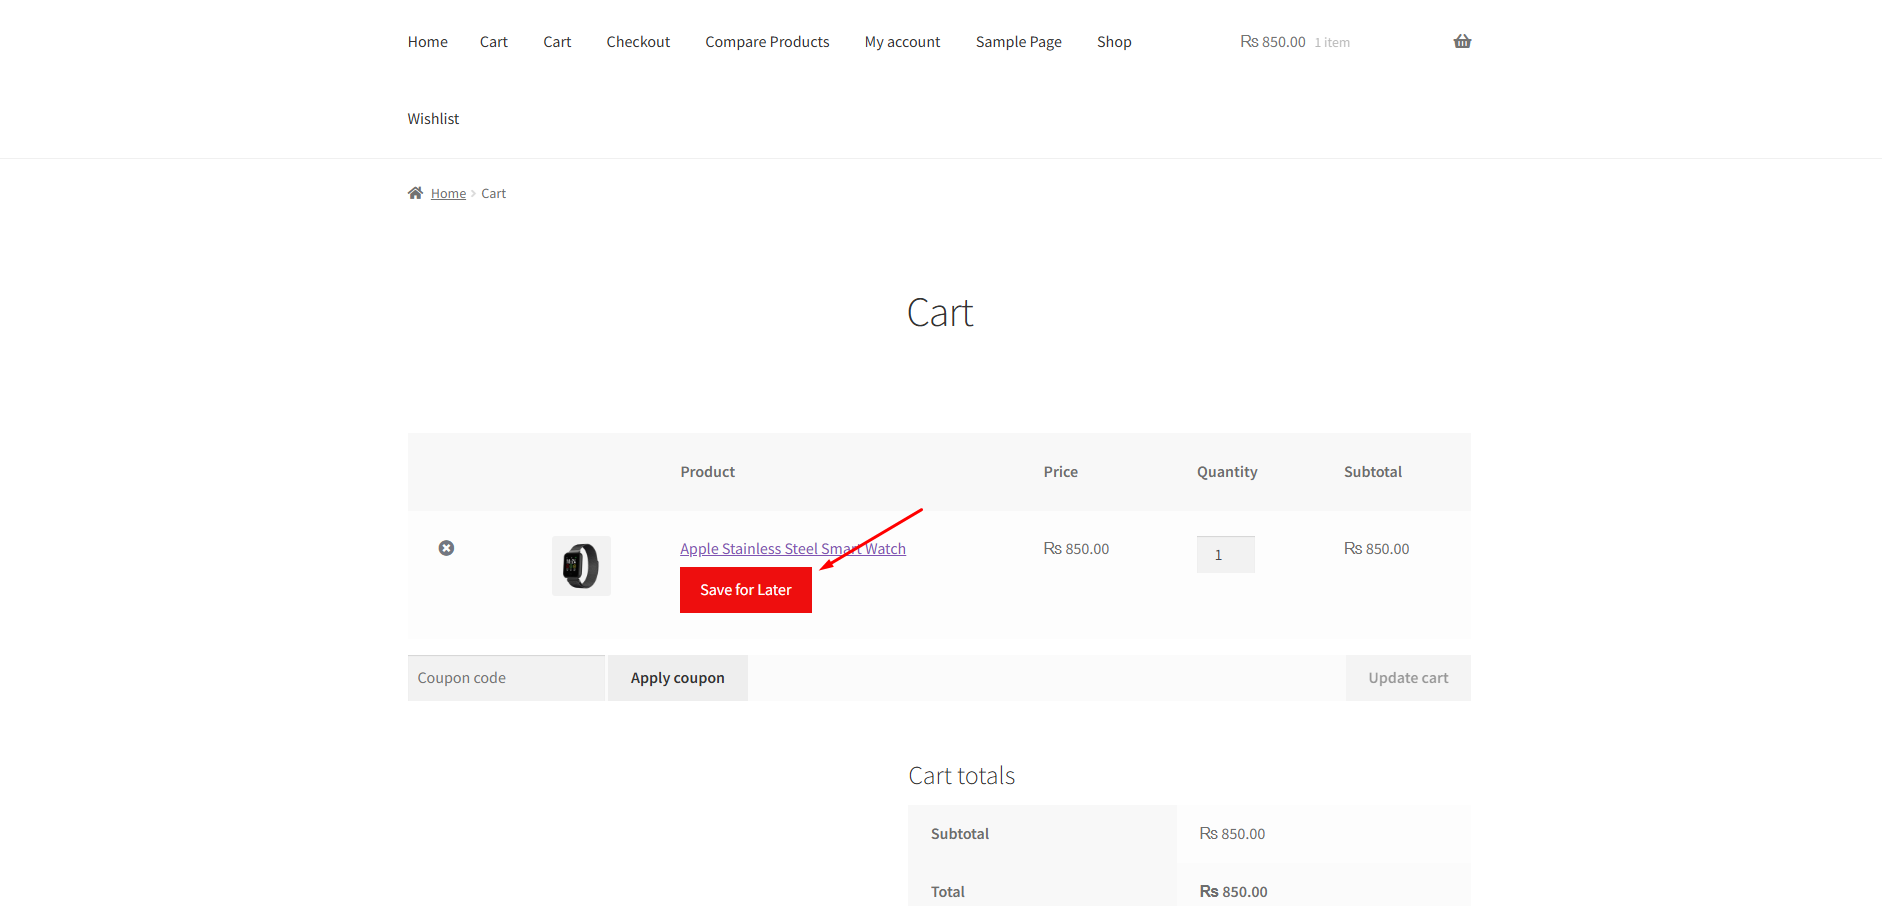
Task: Open Compare Products from the navigation
Action: coord(767,42)
